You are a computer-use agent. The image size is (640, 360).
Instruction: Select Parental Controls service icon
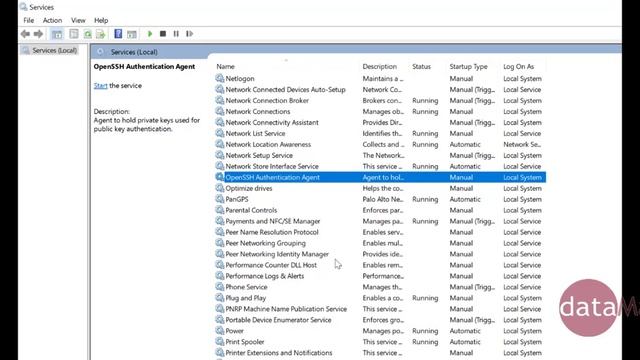220,210
